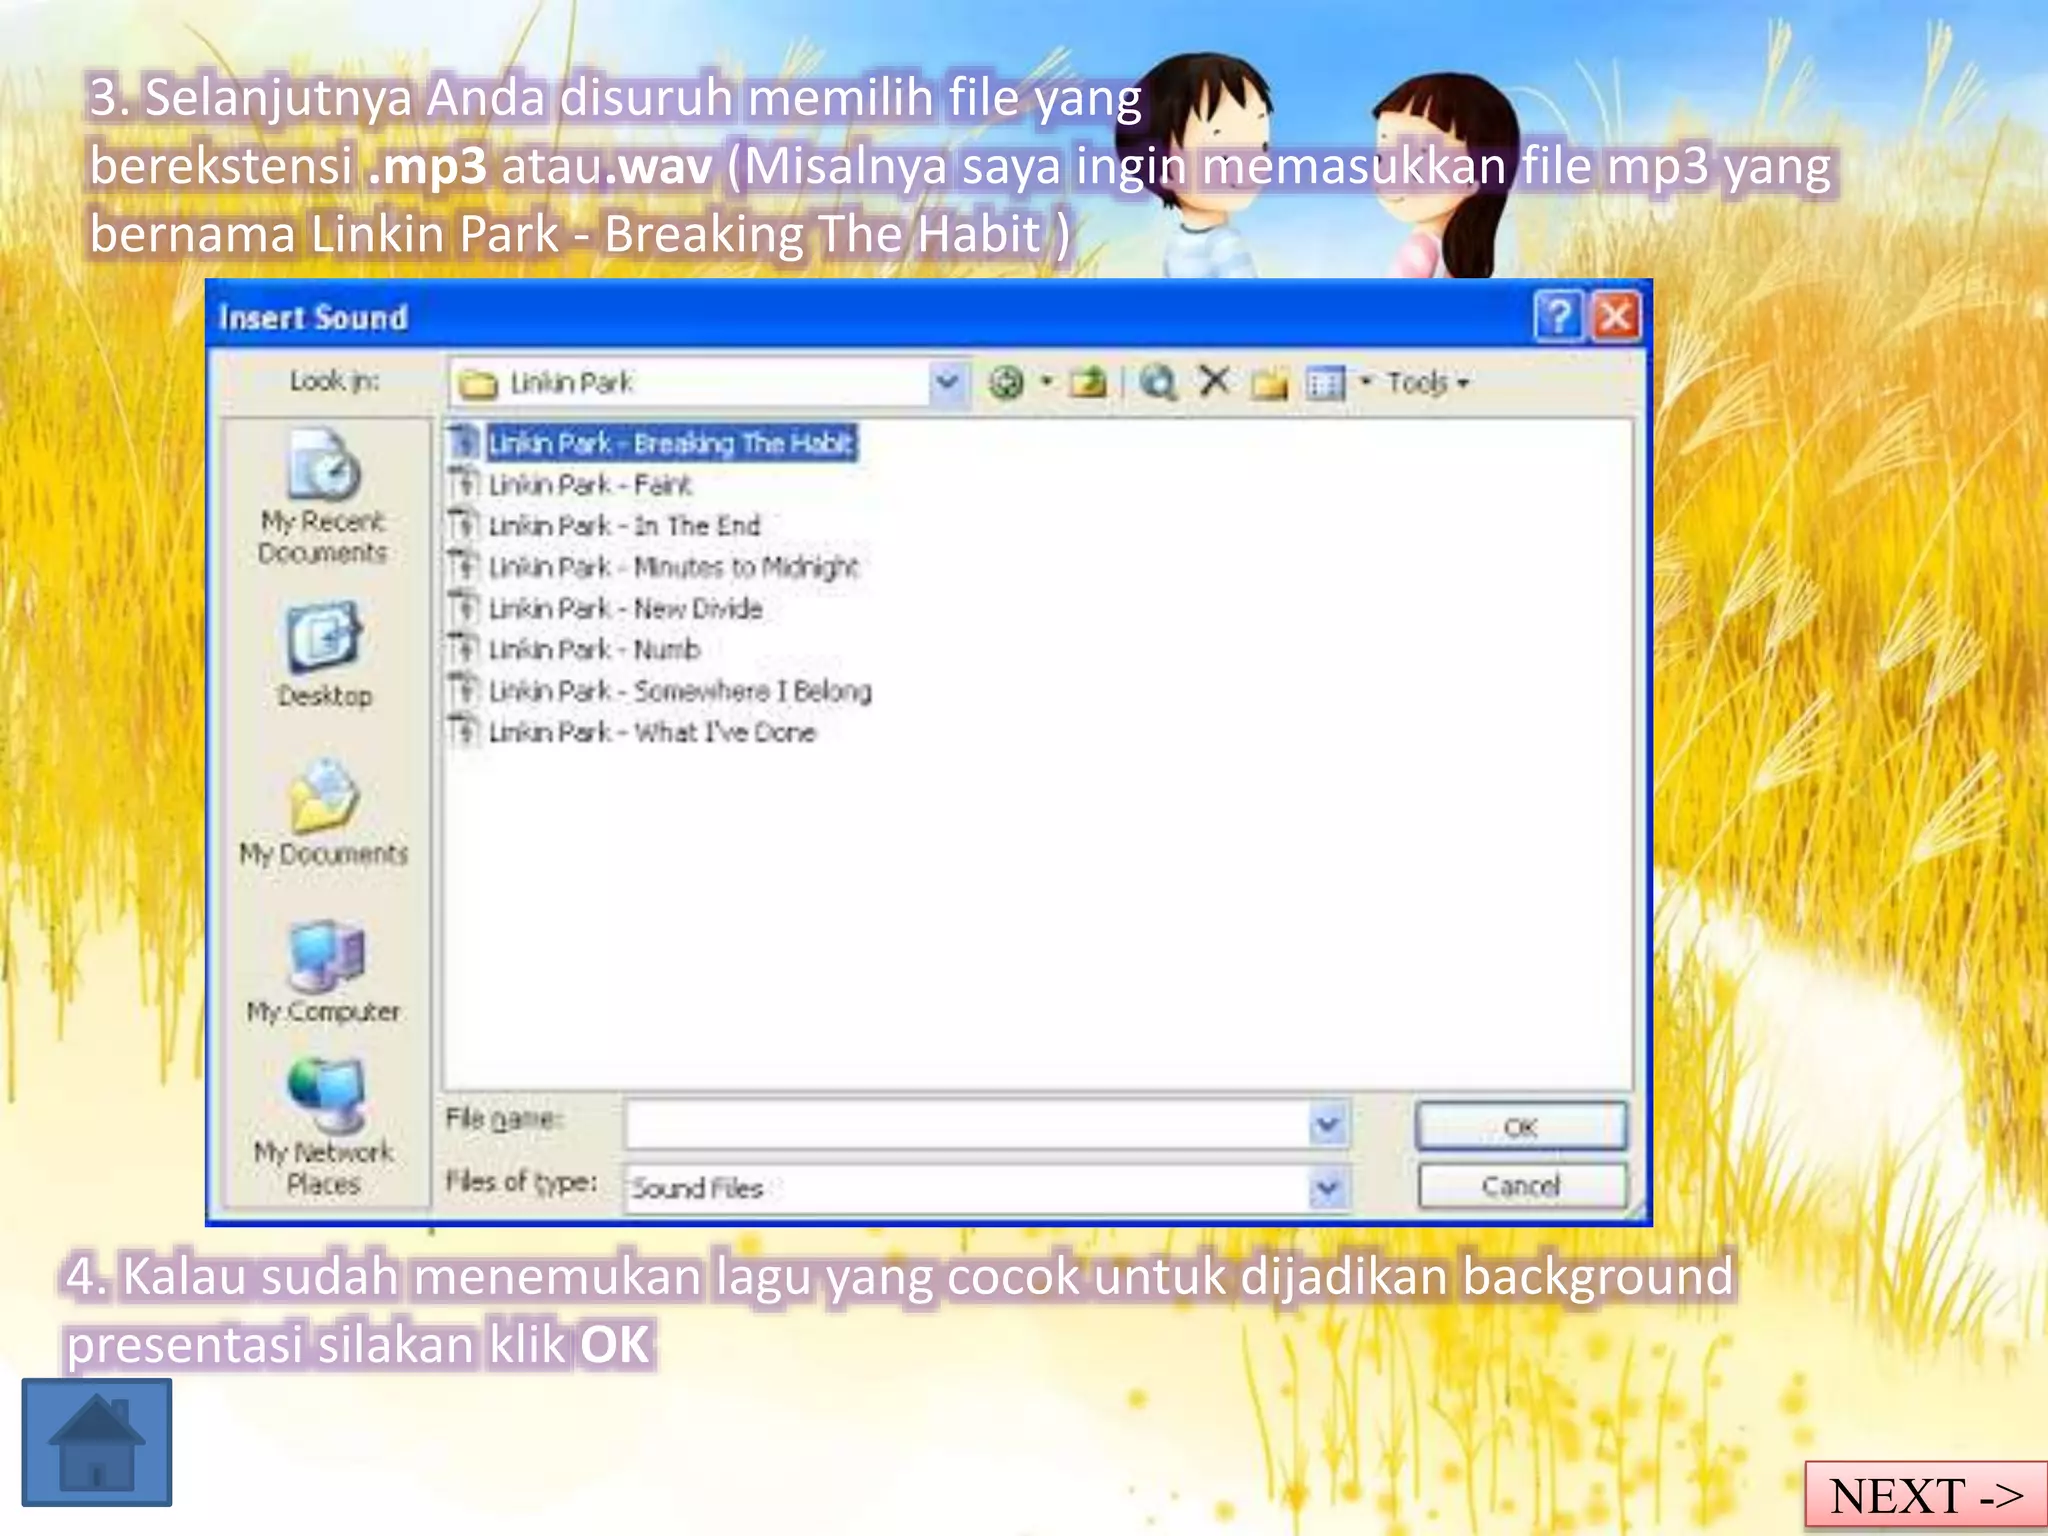Viewport: 2048px width, 1536px height.
Task: Expand the Files of type dropdown arrow
Action: 1328,1188
